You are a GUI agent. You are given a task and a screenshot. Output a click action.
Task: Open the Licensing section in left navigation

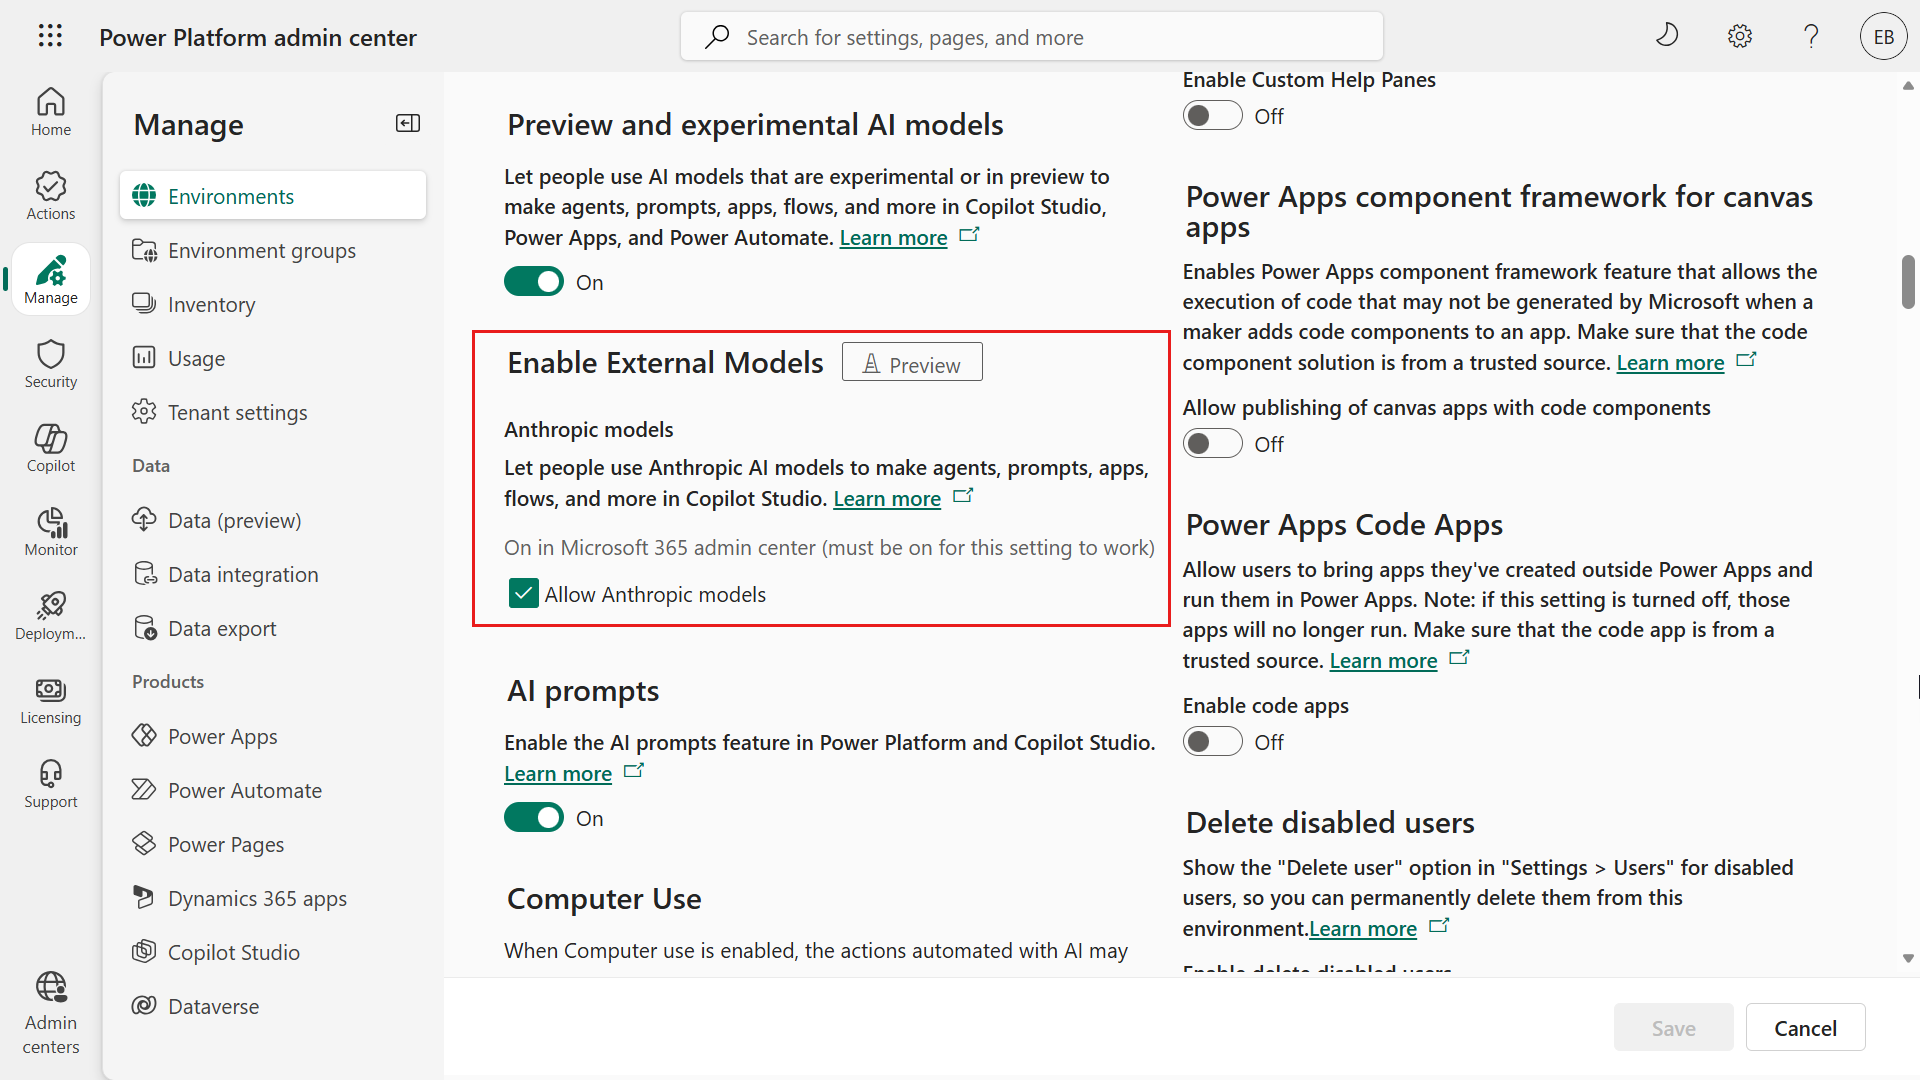[50, 700]
